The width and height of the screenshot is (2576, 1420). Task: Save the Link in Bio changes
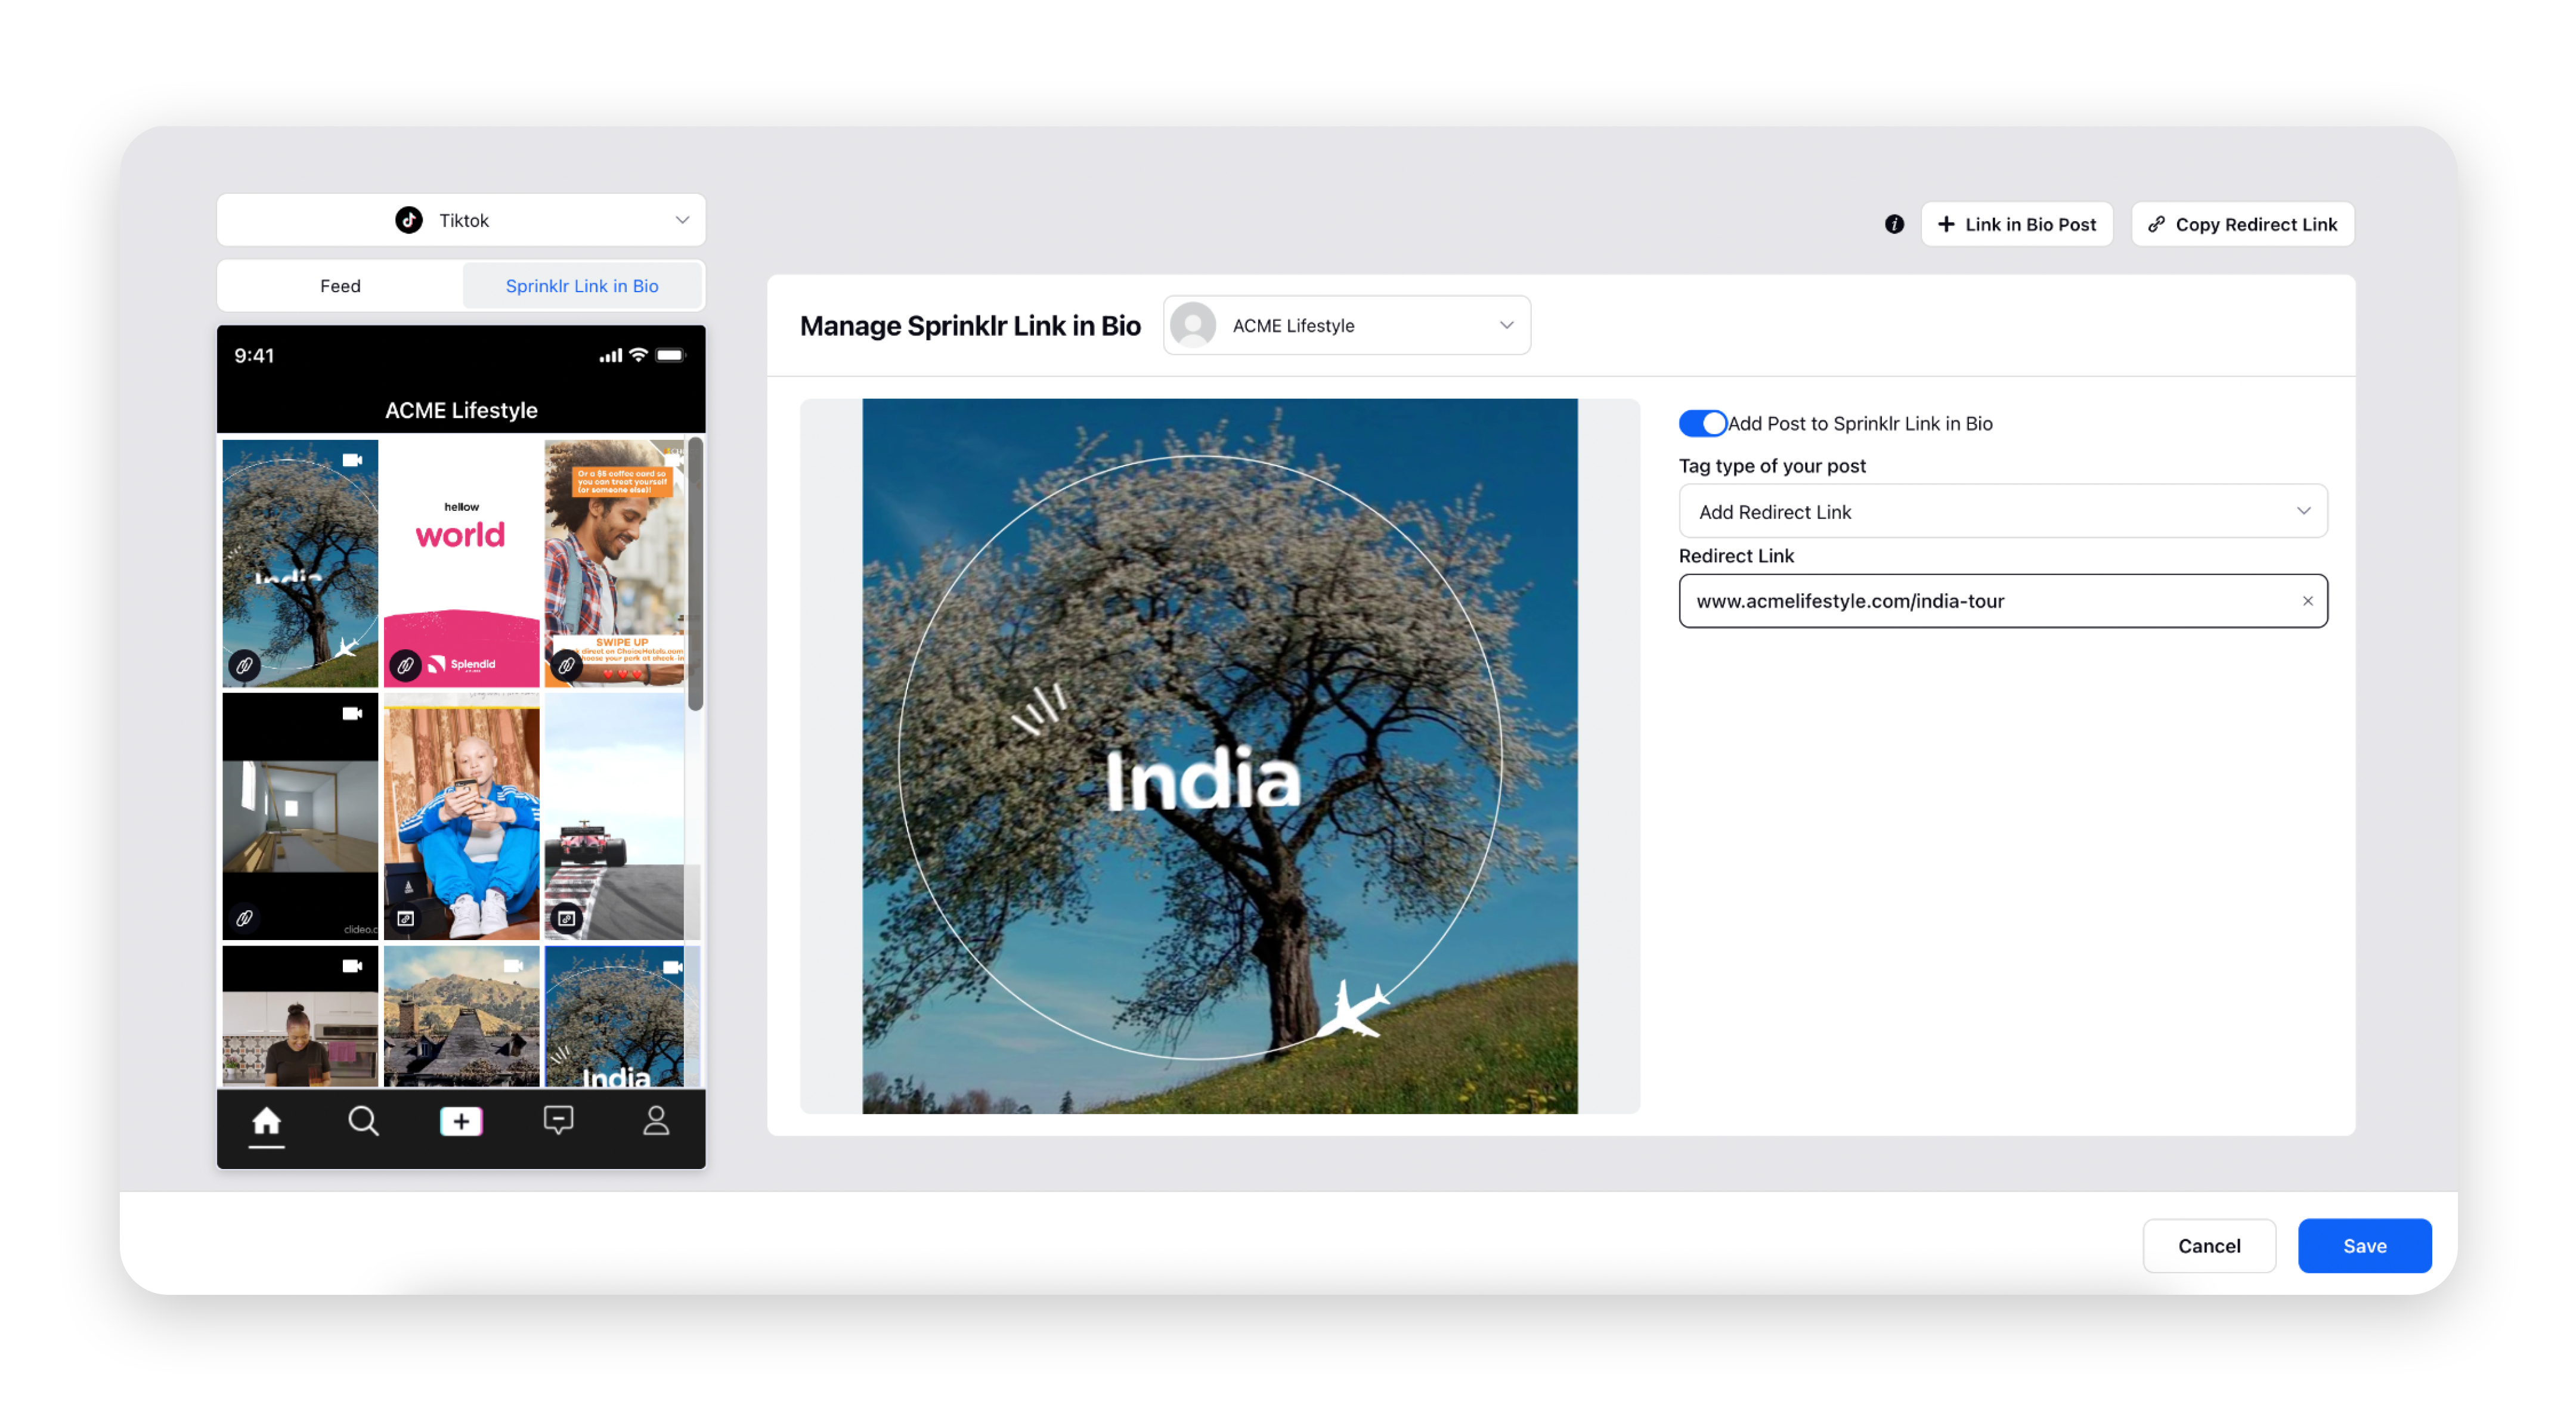[2364, 1245]
